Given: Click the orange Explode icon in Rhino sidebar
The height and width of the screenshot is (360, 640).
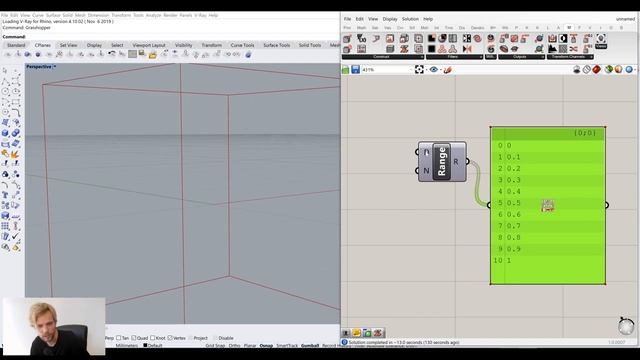Looking at the screenshot, I should point(15,154).
